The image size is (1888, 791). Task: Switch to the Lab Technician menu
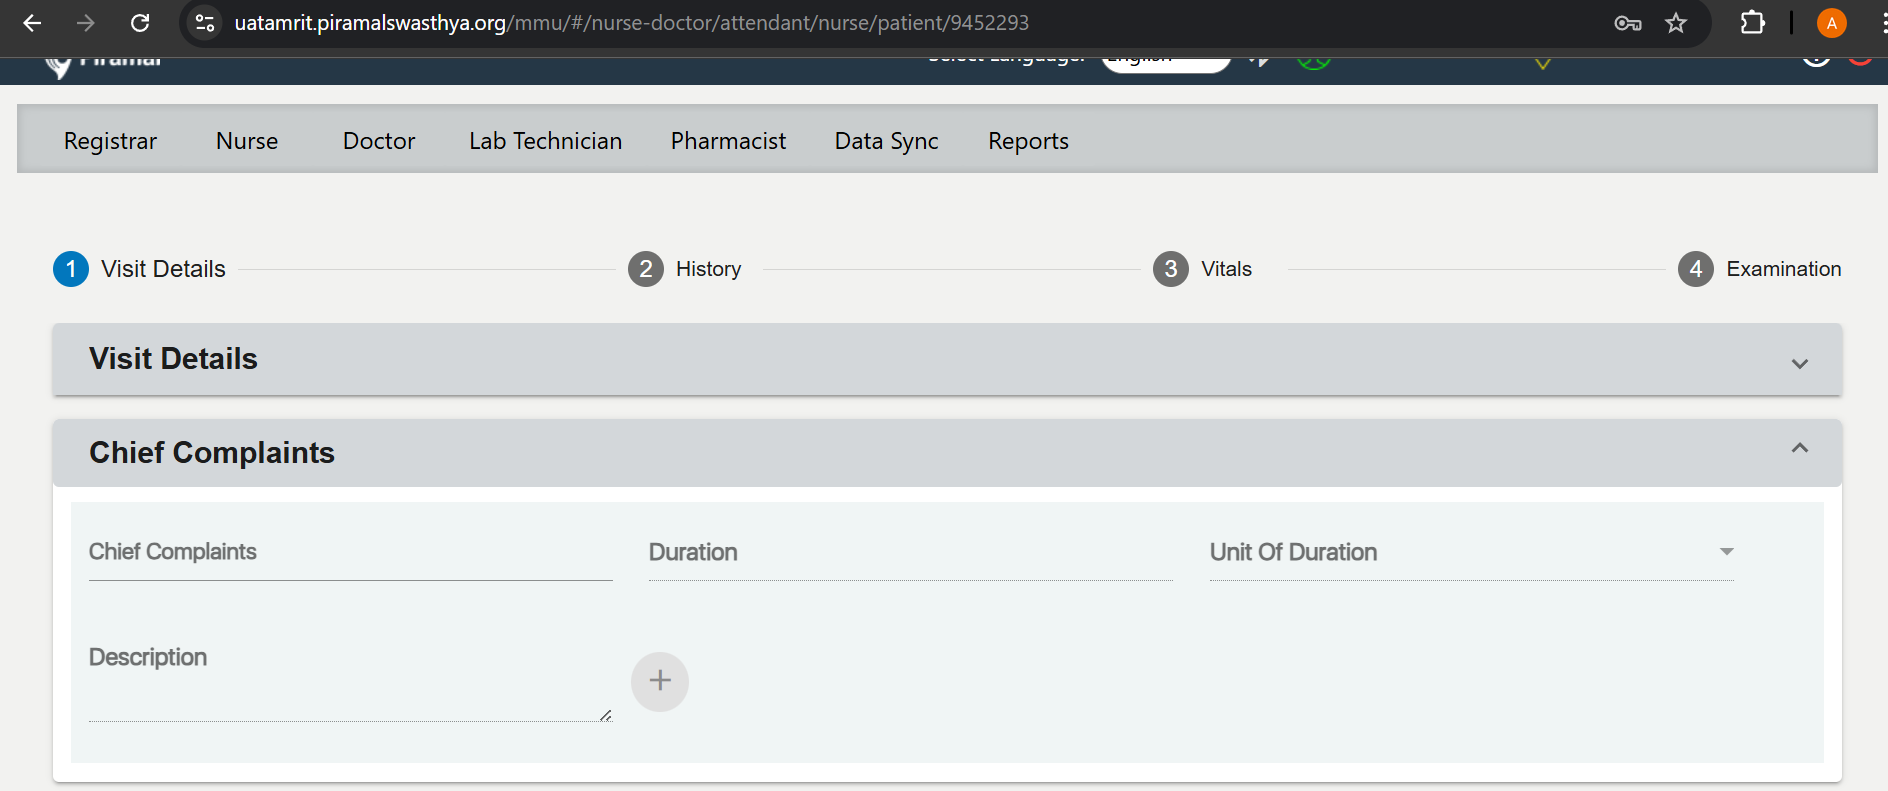[x=545, y=141]
